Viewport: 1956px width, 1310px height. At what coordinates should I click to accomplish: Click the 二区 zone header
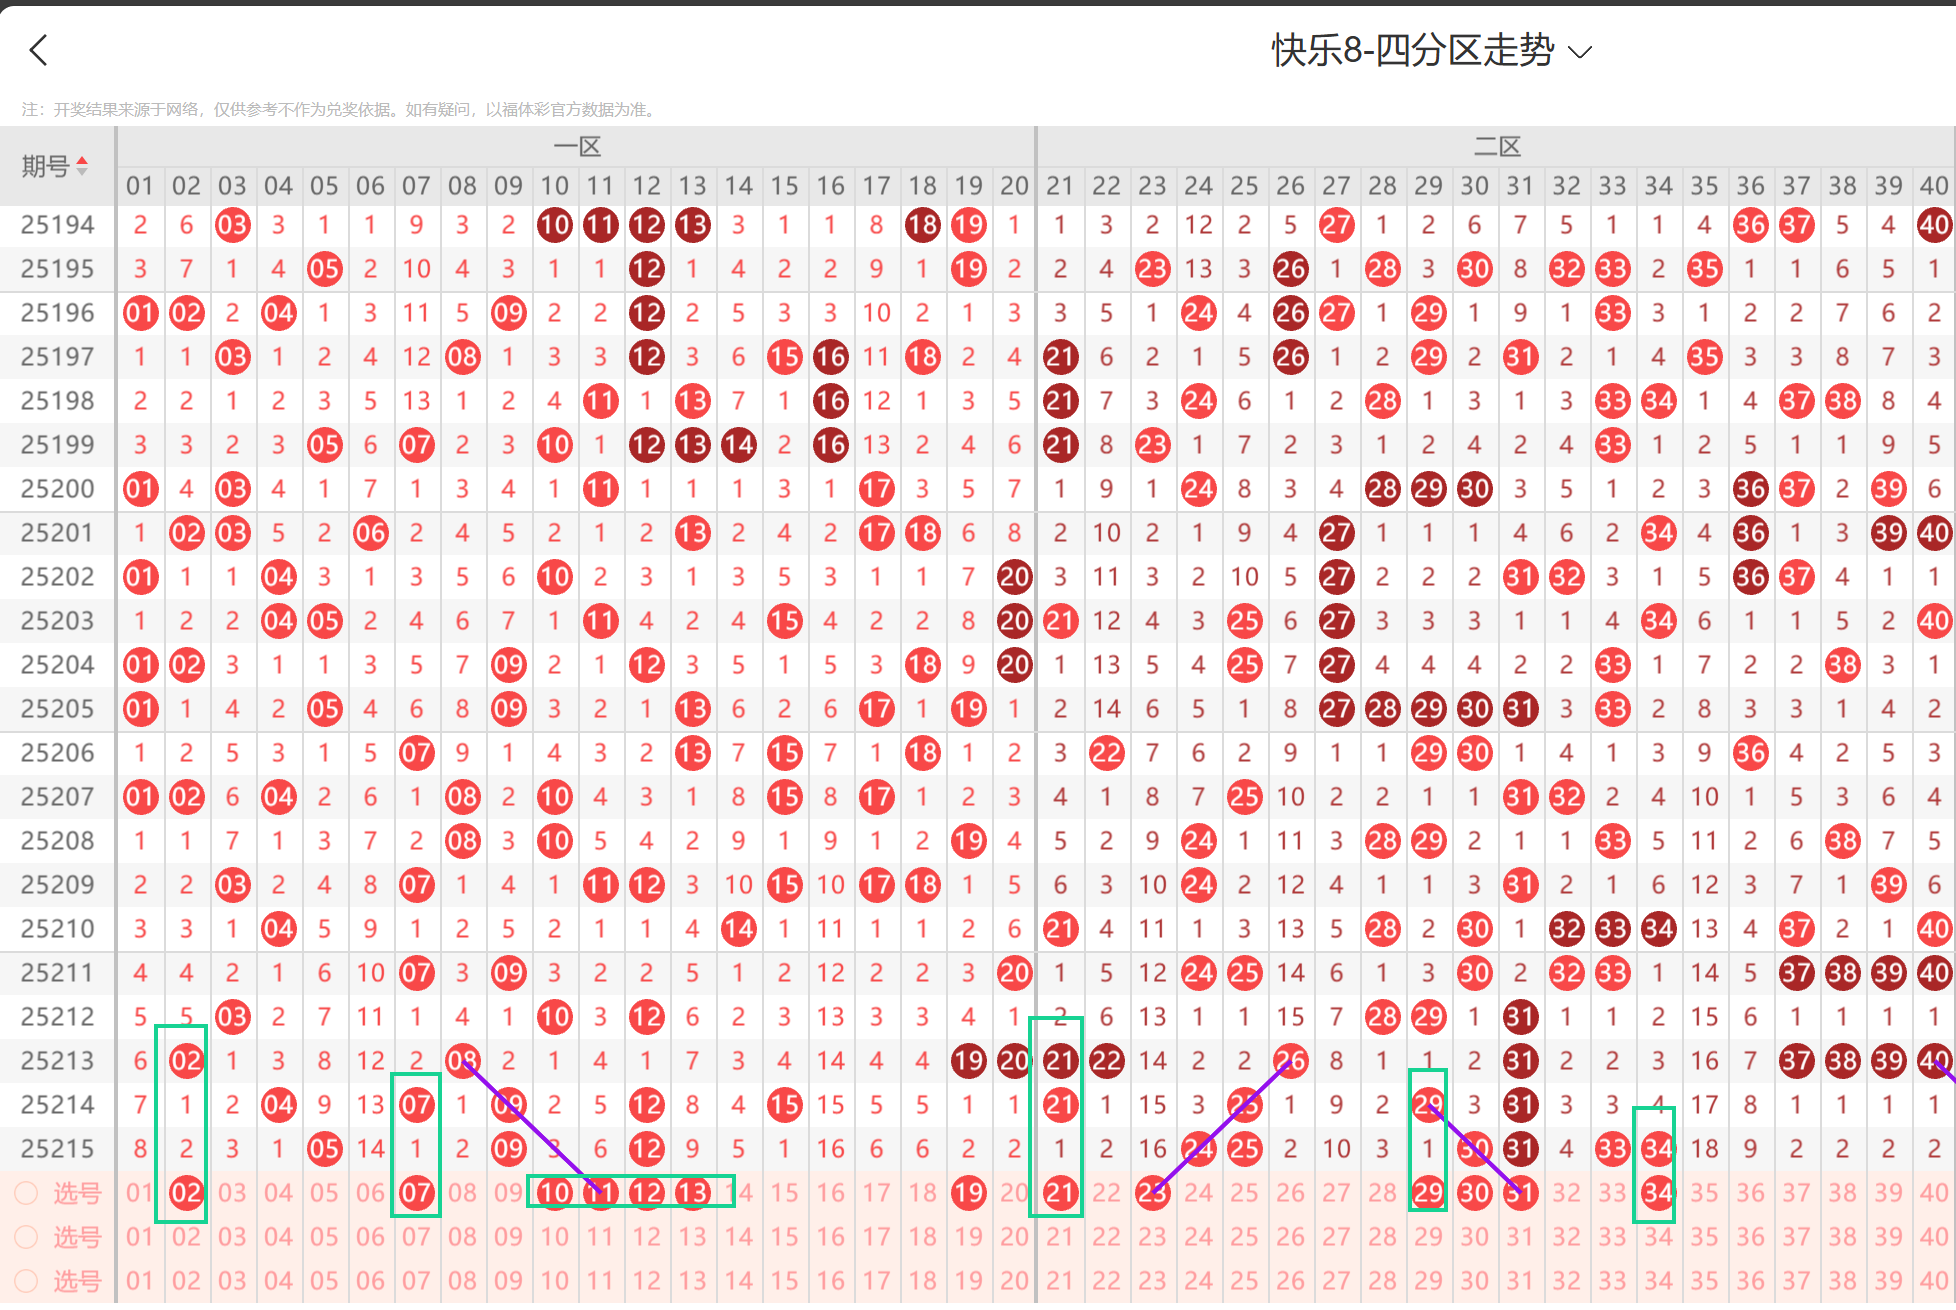point(1496,147)
